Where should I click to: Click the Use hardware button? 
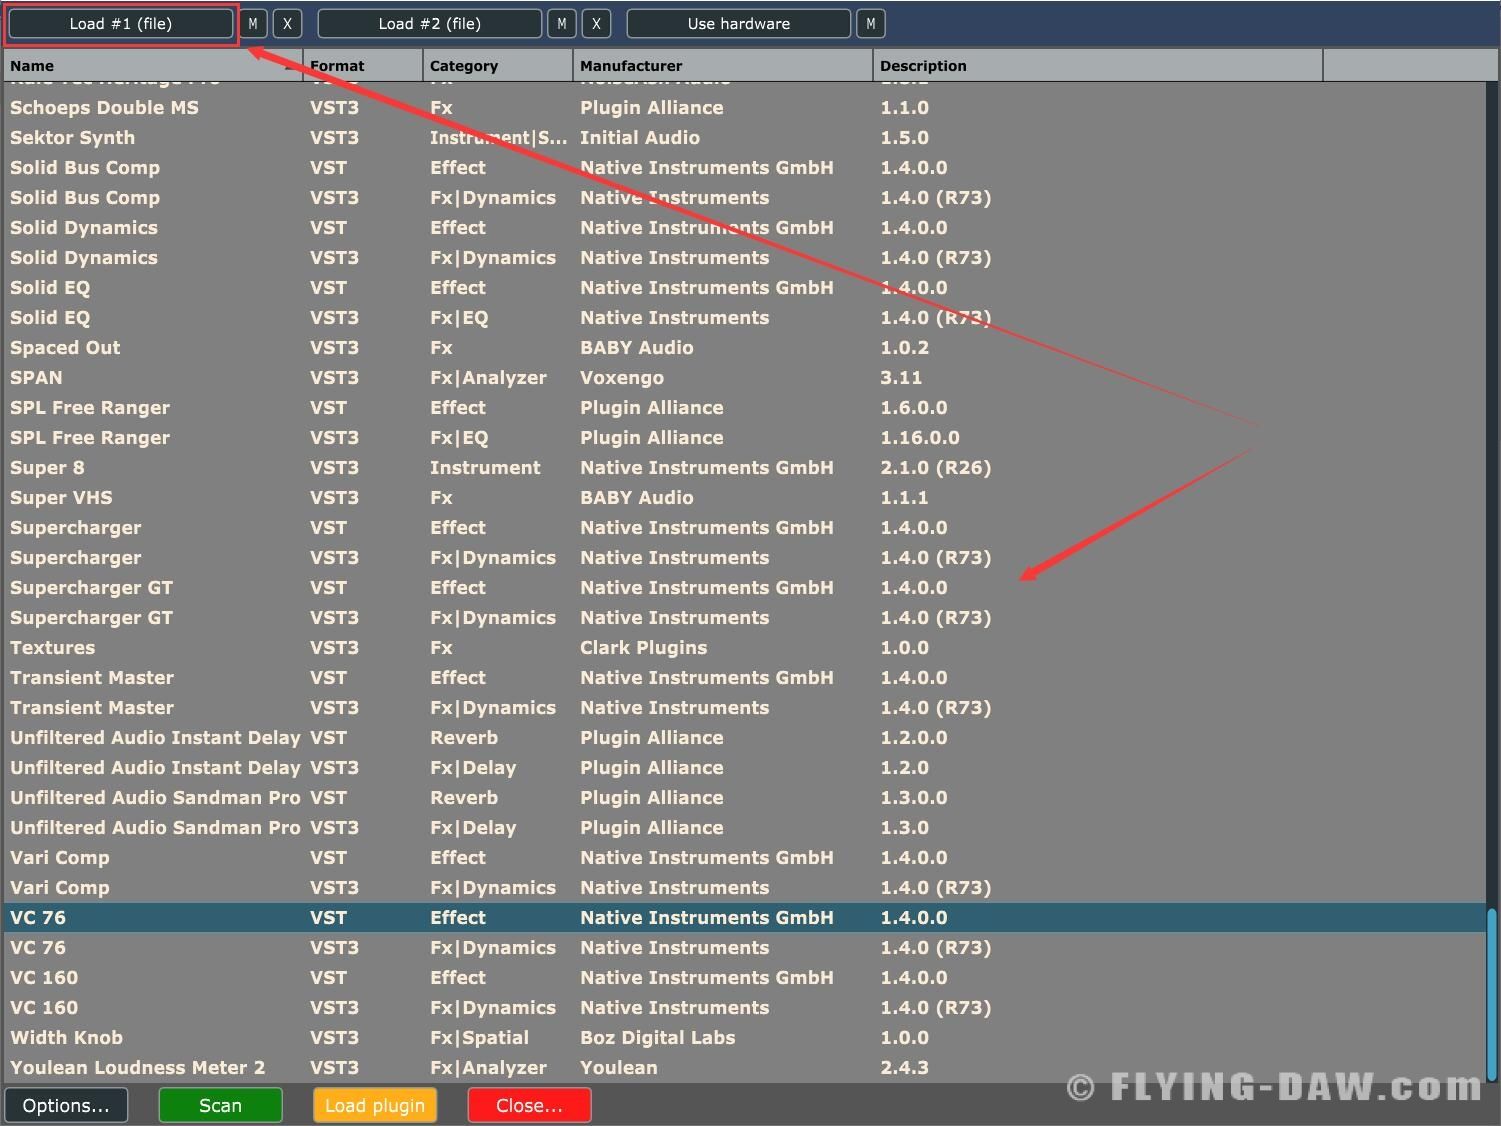pyautogui.click(x=739, y=24)
